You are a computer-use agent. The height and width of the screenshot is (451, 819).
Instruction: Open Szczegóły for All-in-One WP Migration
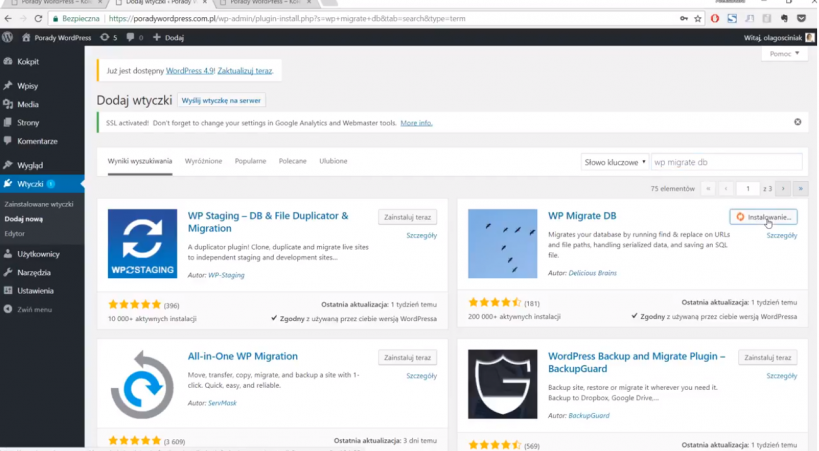click(x=422, y=376)
